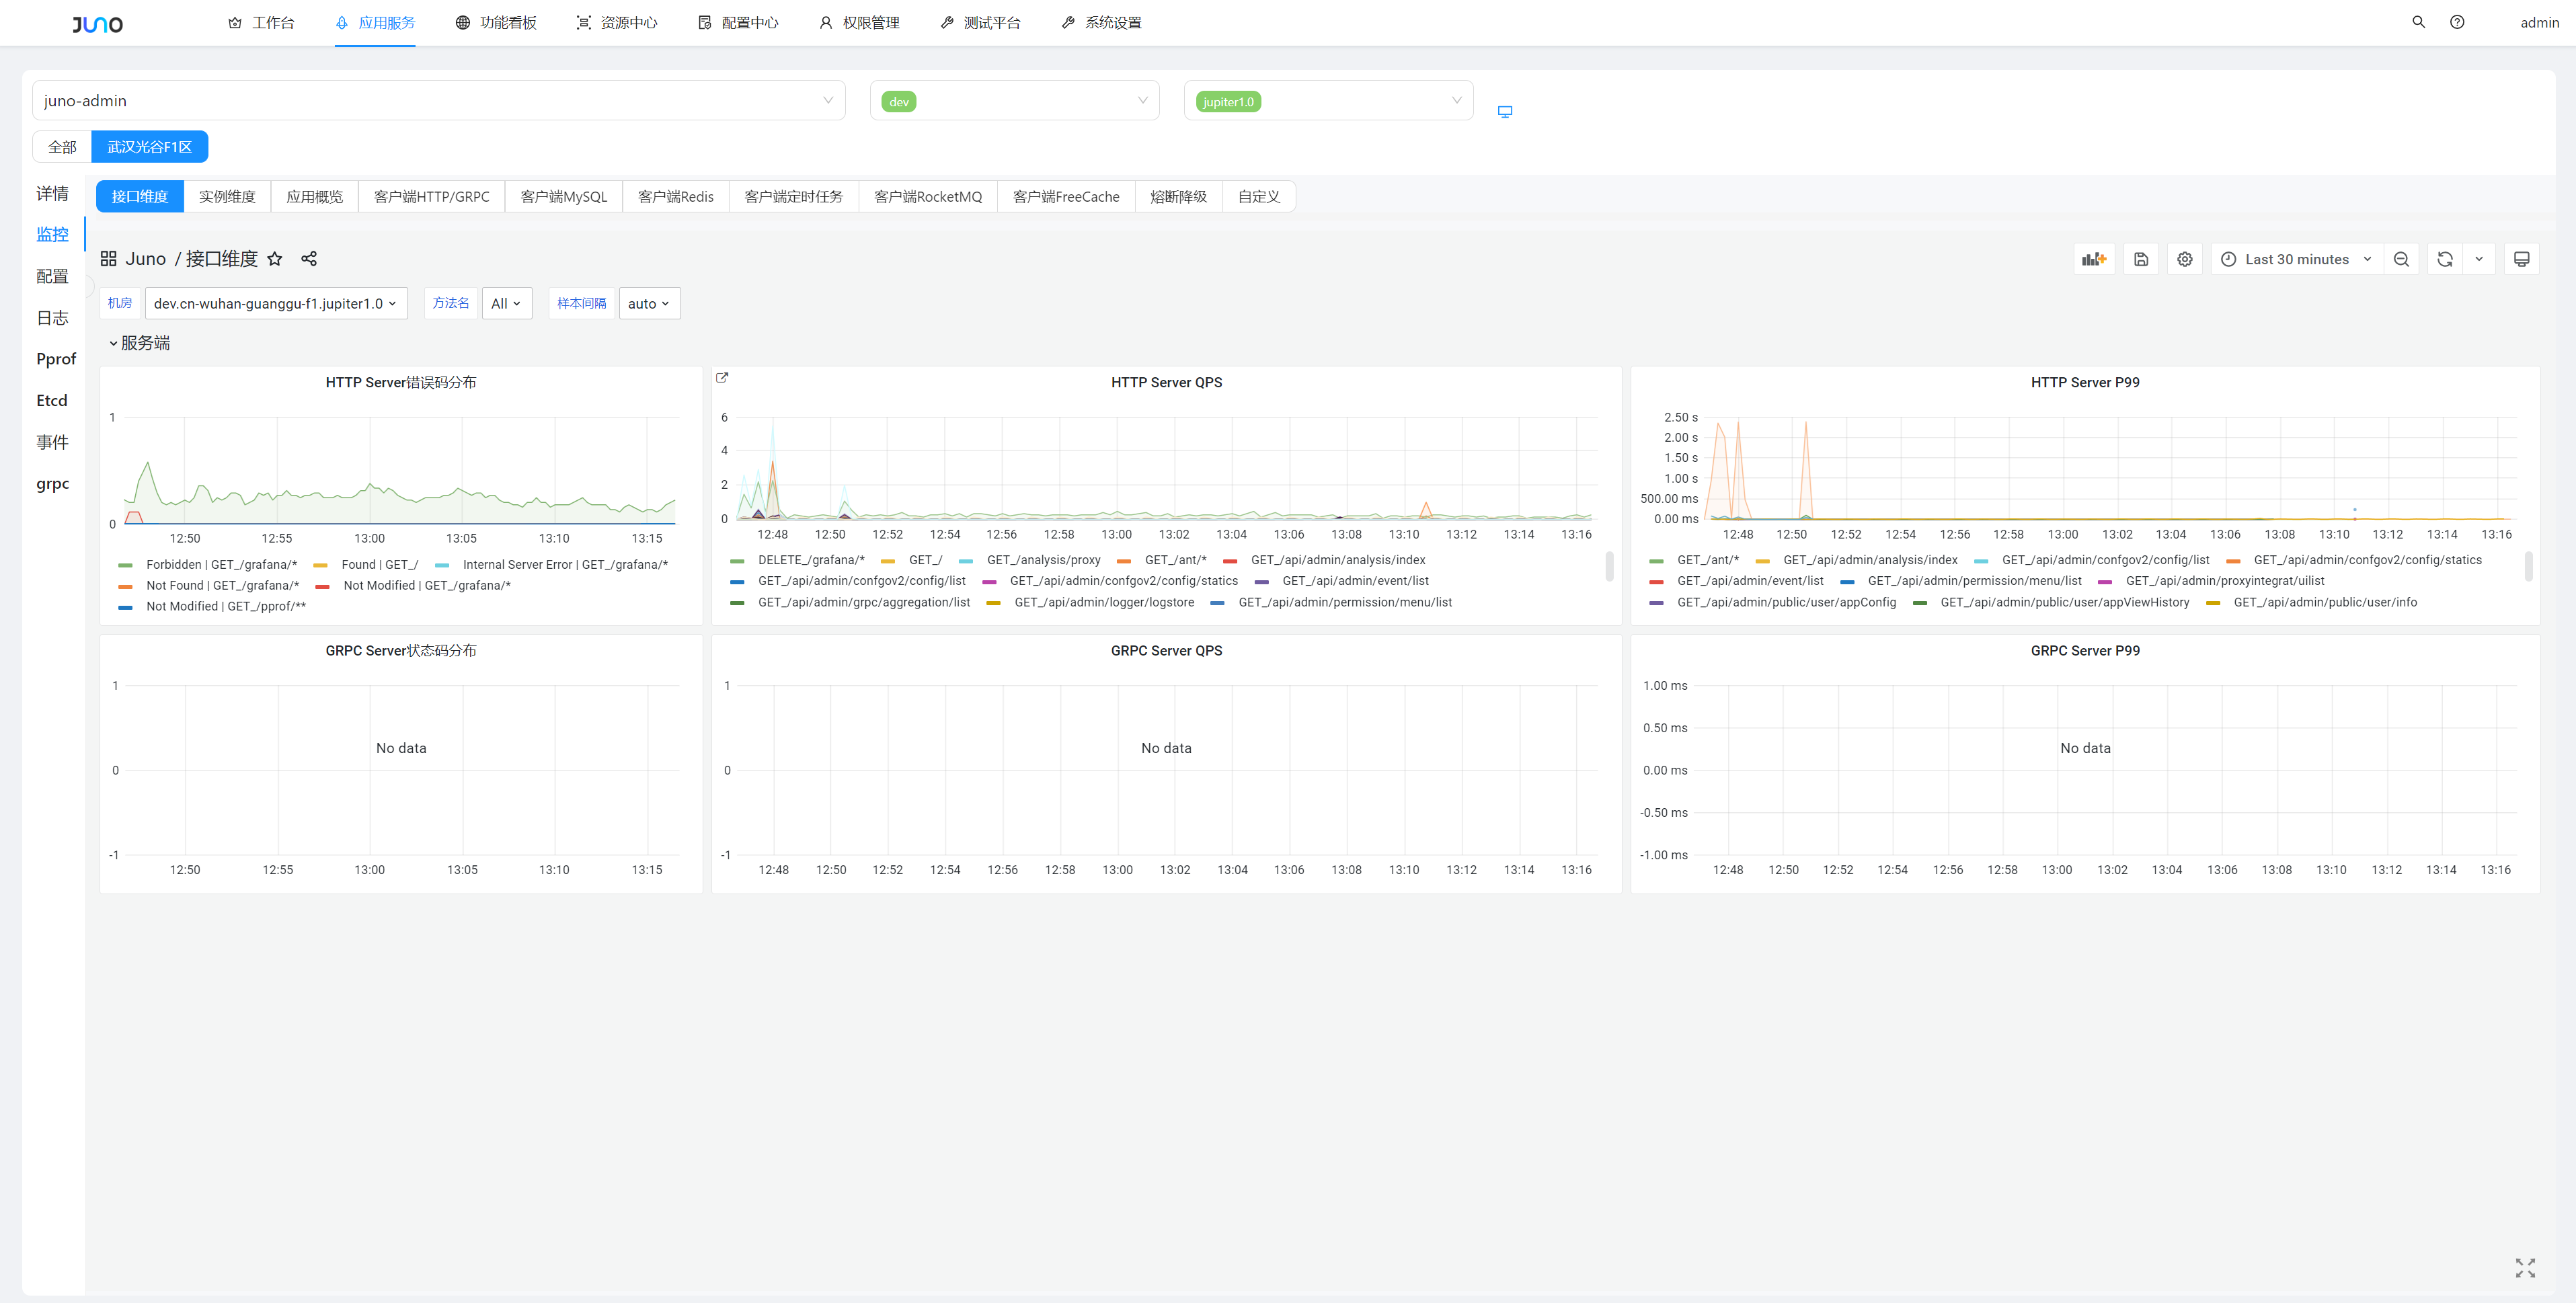Star the Juno 接口维度 dashboard
Image resolution: width=2576 pixels, height=1303 pixels.
point(275,259)
